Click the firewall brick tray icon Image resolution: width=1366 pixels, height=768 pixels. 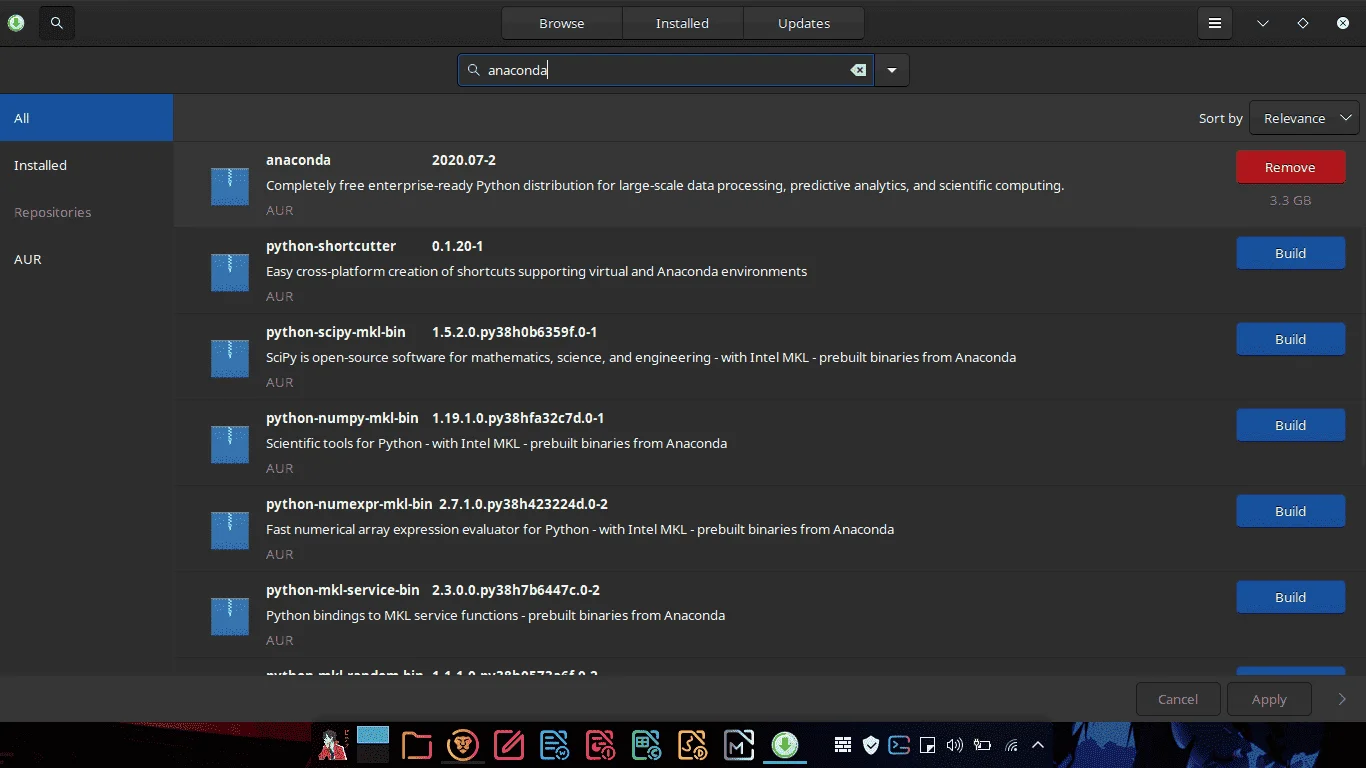[x=843, y=745]
